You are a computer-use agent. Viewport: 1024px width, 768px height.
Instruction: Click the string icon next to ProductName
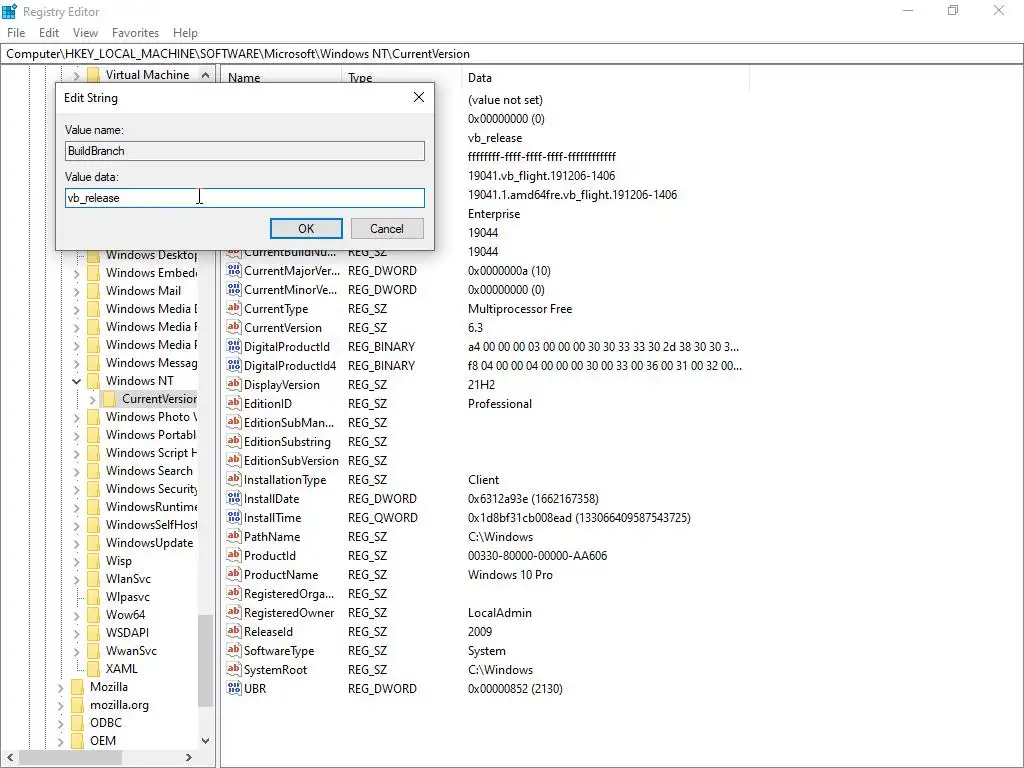click(x=234, y=574)
